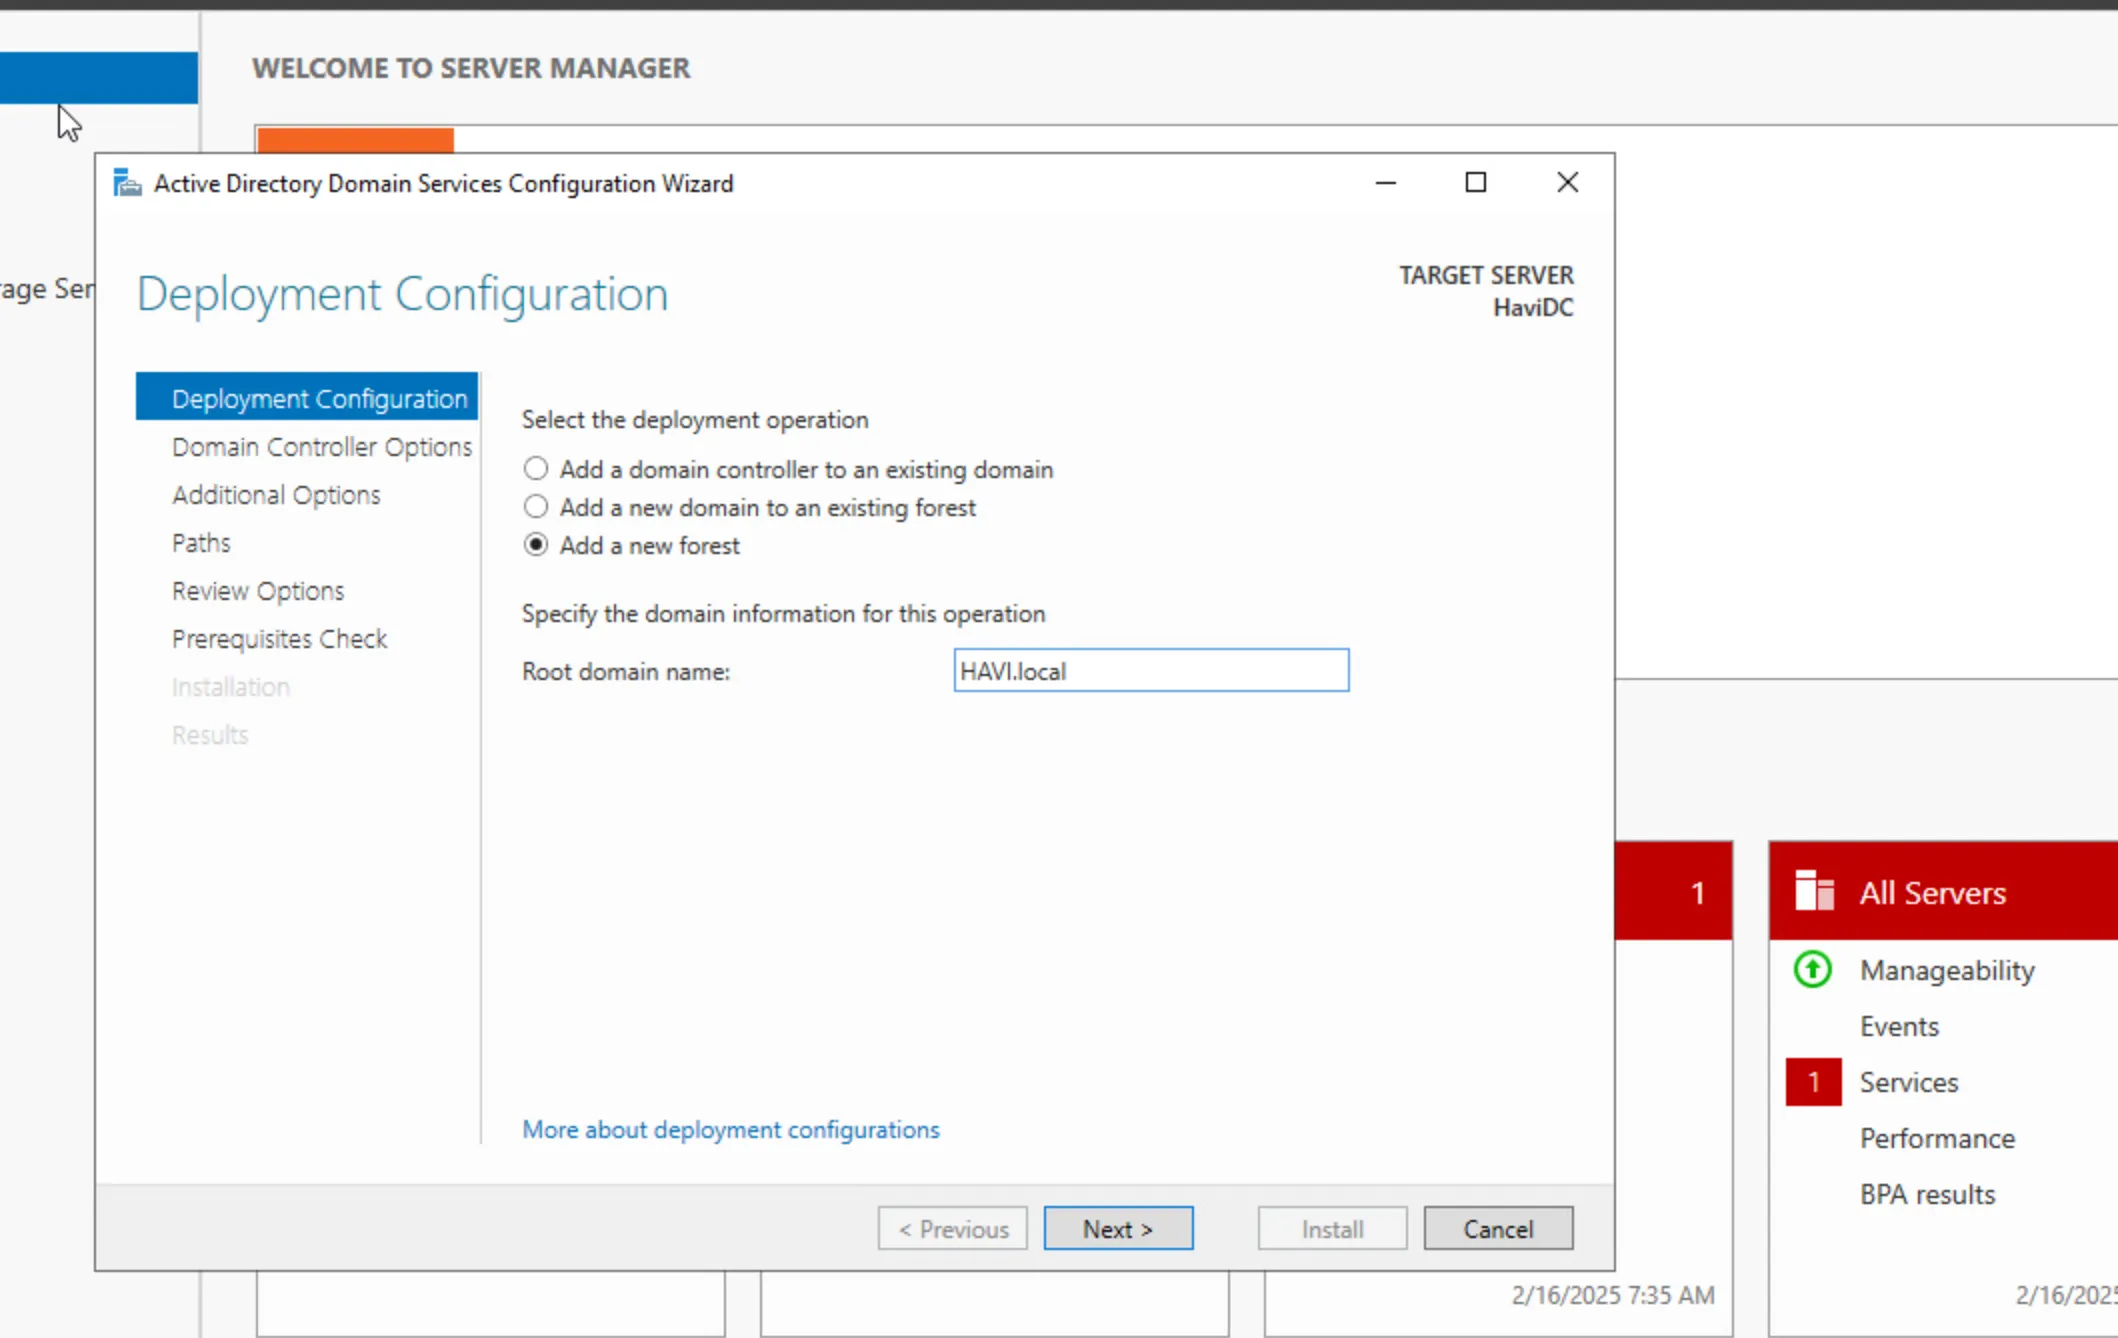Open Review Options in wizard sidebar
The height and width of the screenshot is (1338, 2118).
[258, 591]
